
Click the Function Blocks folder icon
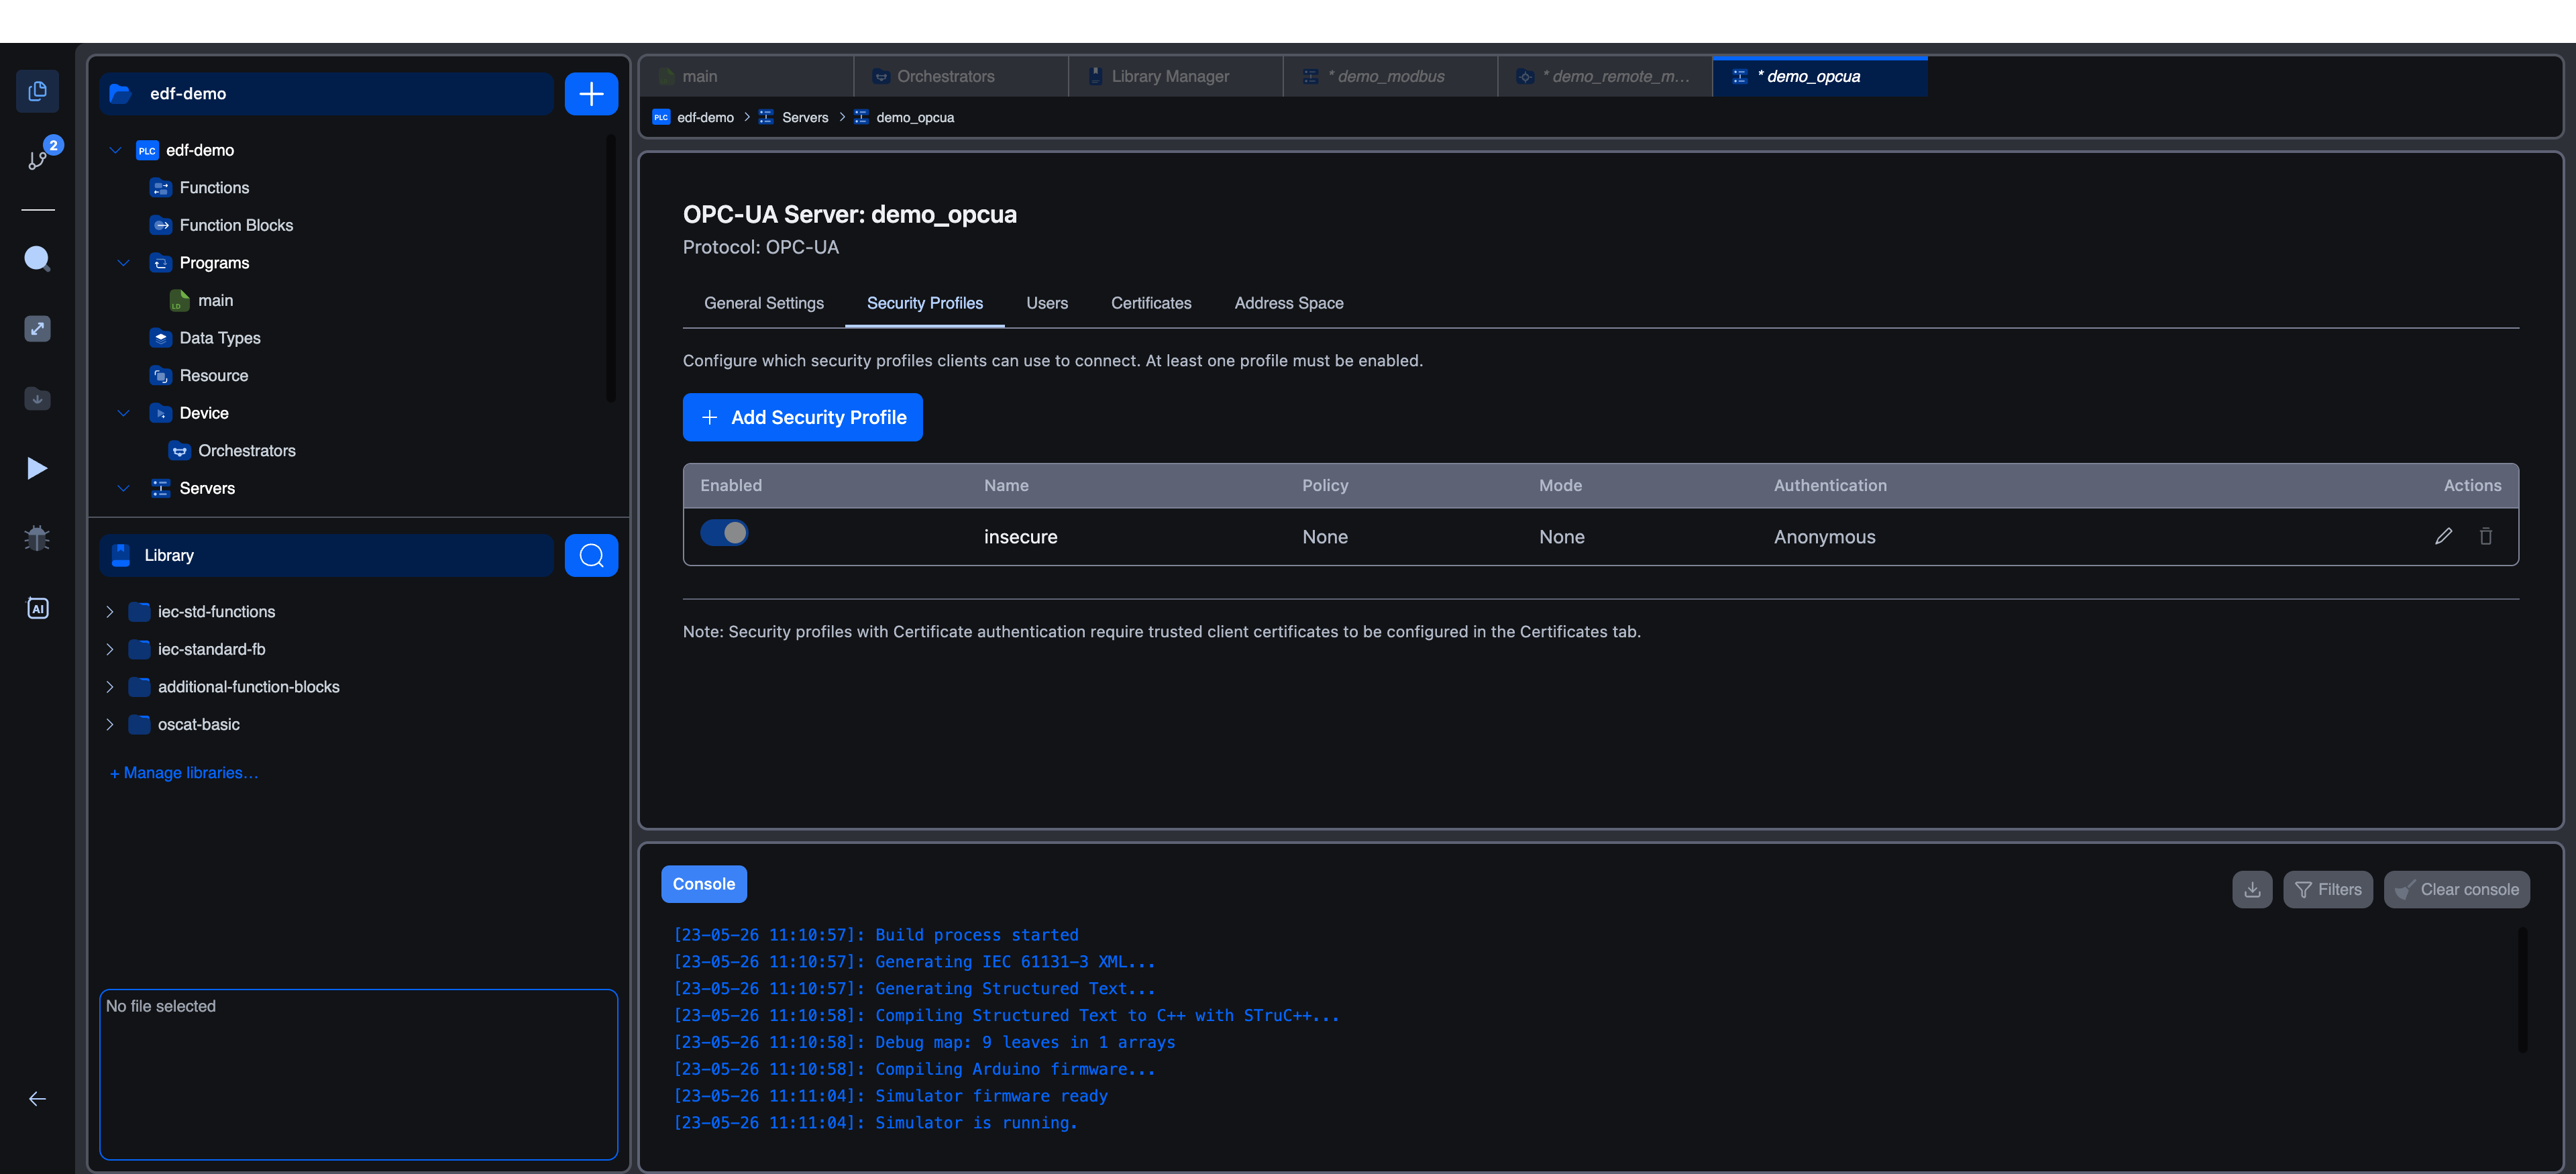[x=160, y=225]
